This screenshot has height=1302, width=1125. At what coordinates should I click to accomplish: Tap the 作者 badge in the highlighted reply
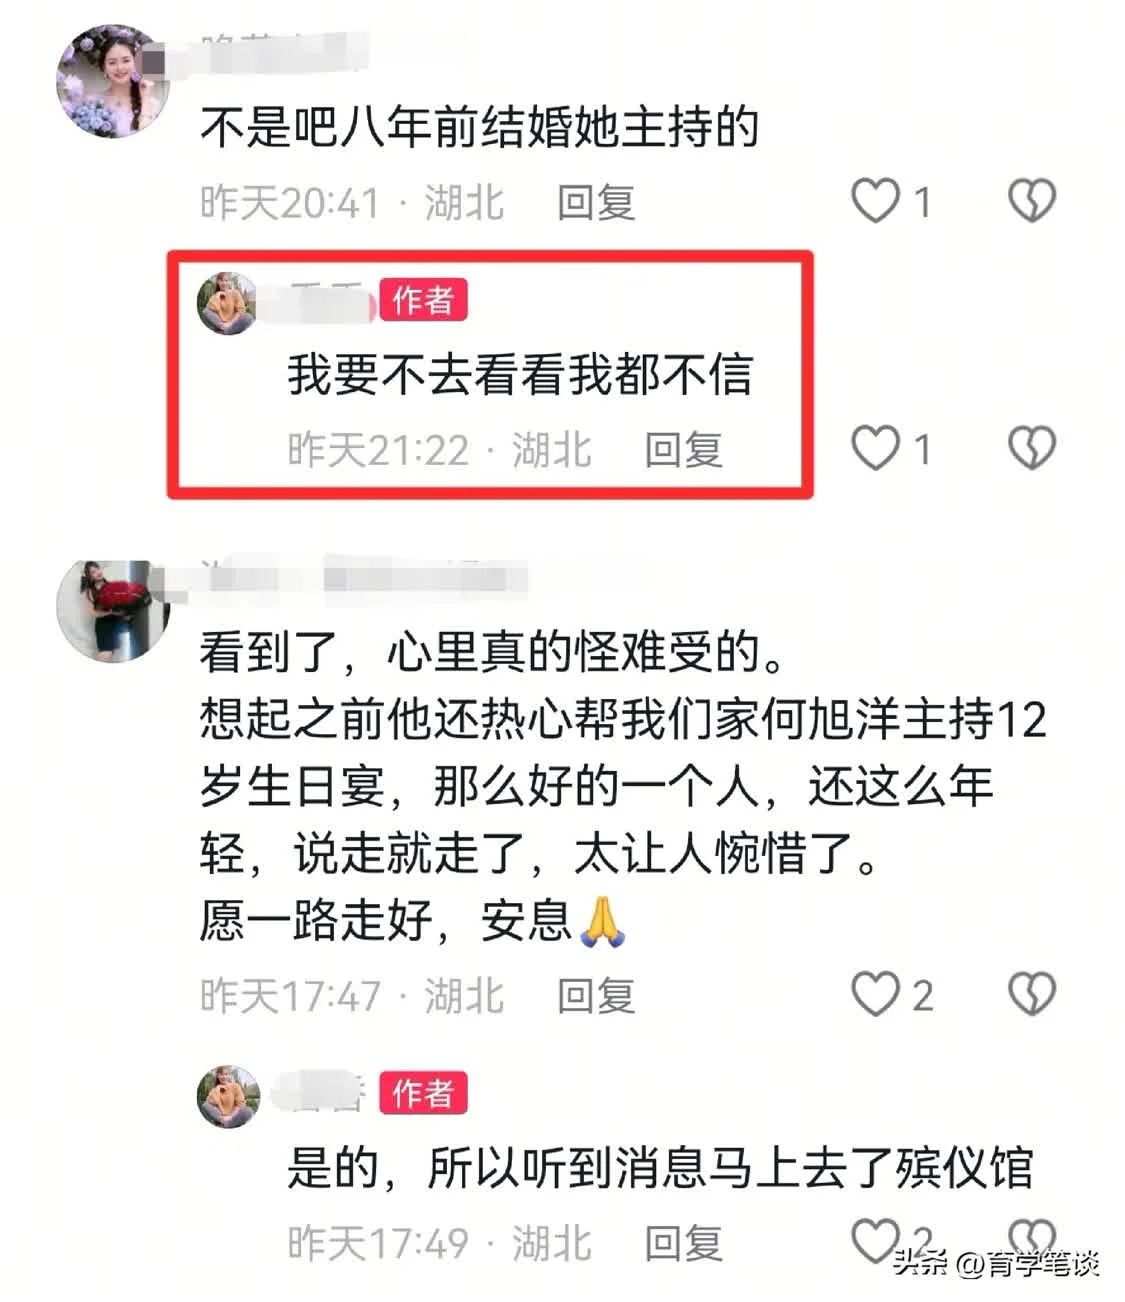click(x=423, y=300)
